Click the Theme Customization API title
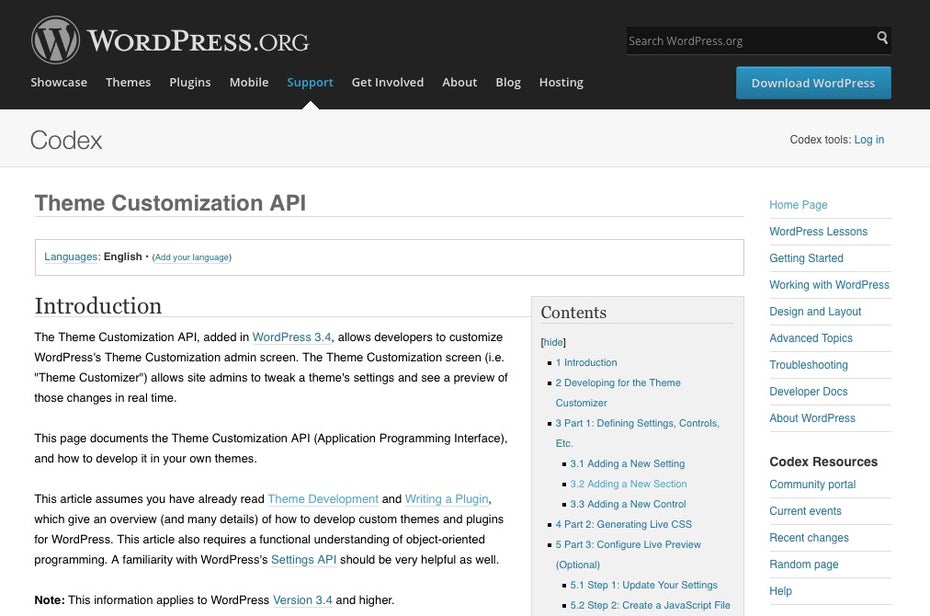This screenshot has width=930, height=616. [x=170, y=203]
